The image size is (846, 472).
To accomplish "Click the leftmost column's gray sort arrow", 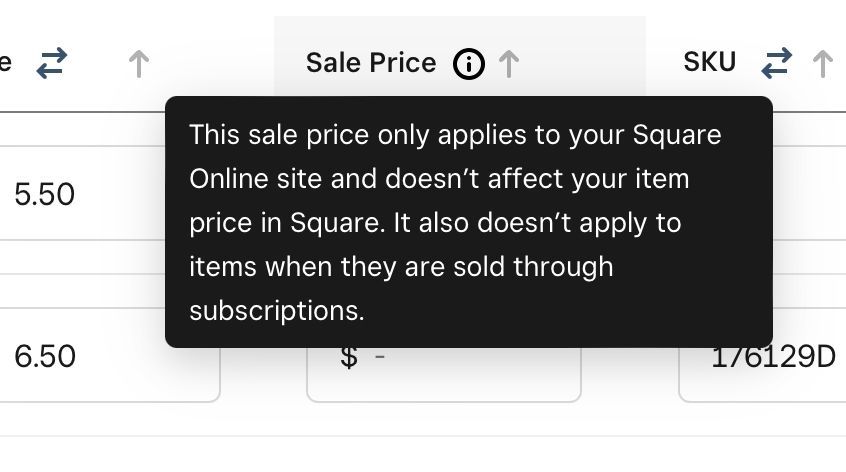I will pyautogui.click(x=139, y=64).
